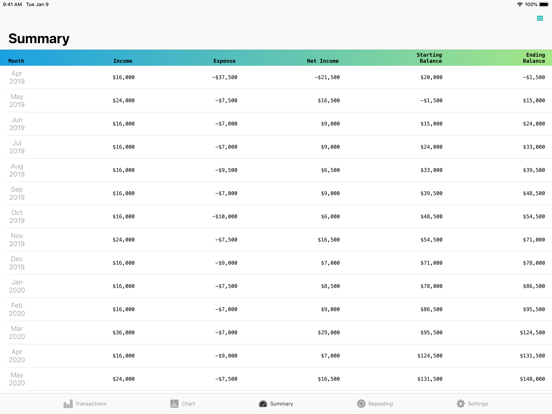
Task: Select the Summary tab
Action: pos(276,404)
